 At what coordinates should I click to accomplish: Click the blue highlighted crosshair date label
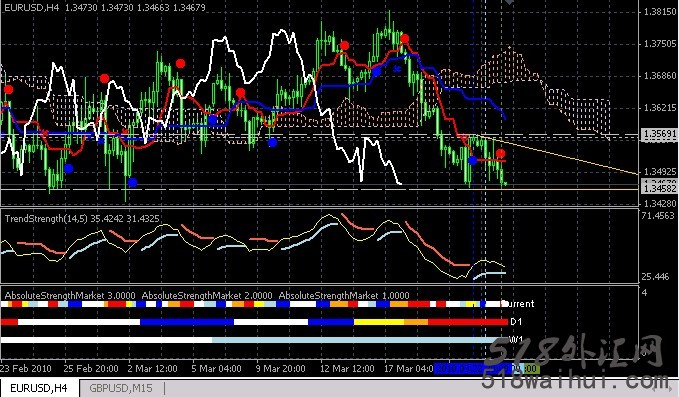pyautogui.click(x=472, y=369)
